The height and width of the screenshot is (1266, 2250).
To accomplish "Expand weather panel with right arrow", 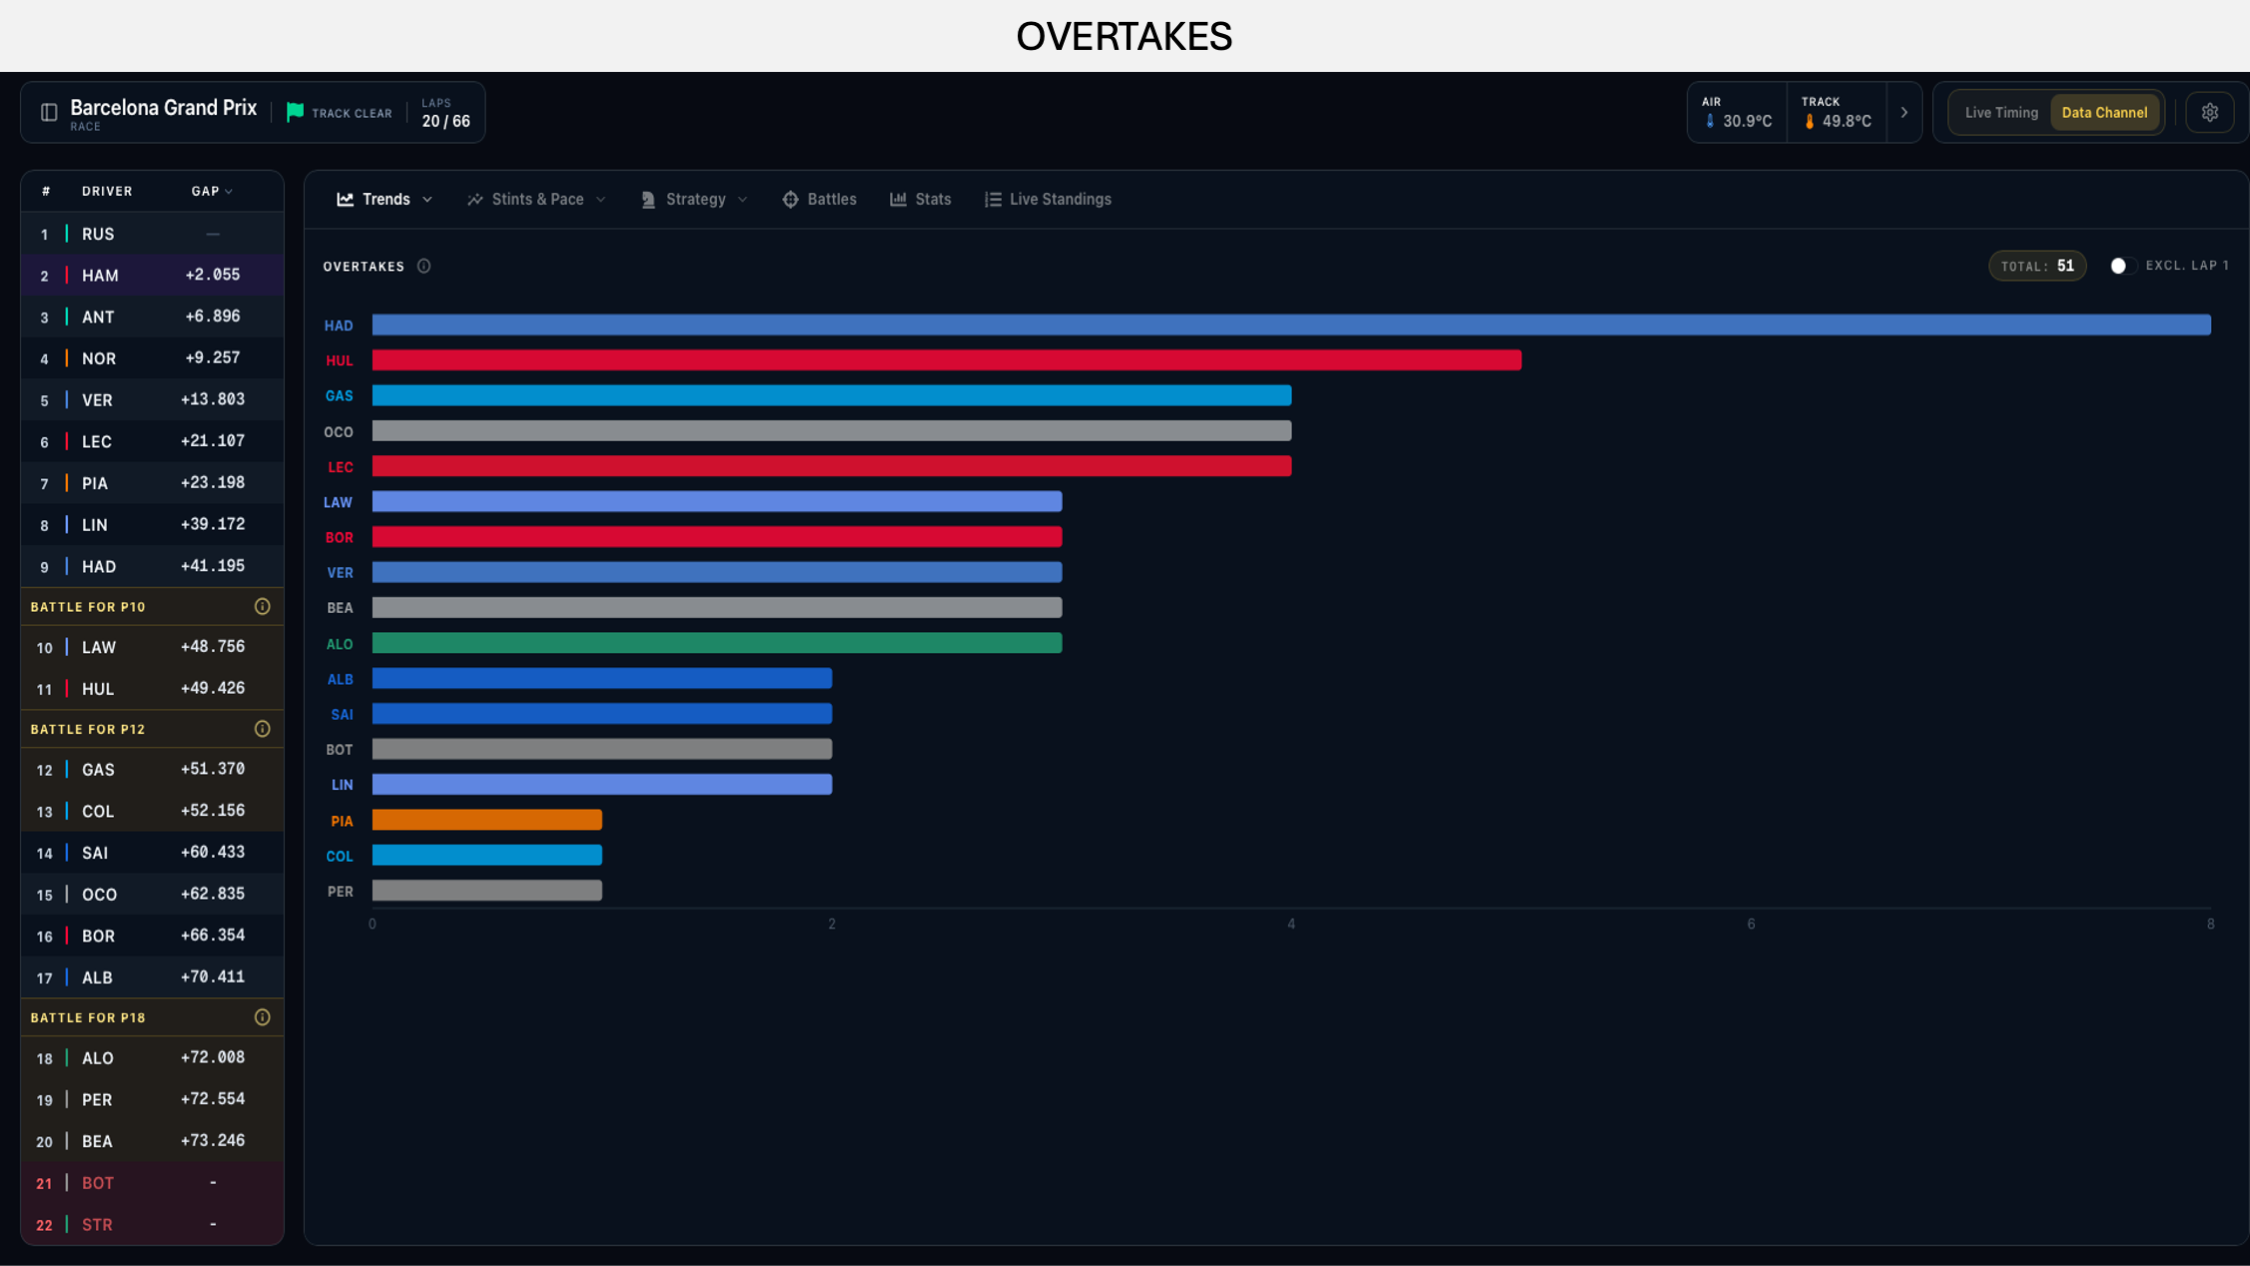I will (x=1904, y=113).
